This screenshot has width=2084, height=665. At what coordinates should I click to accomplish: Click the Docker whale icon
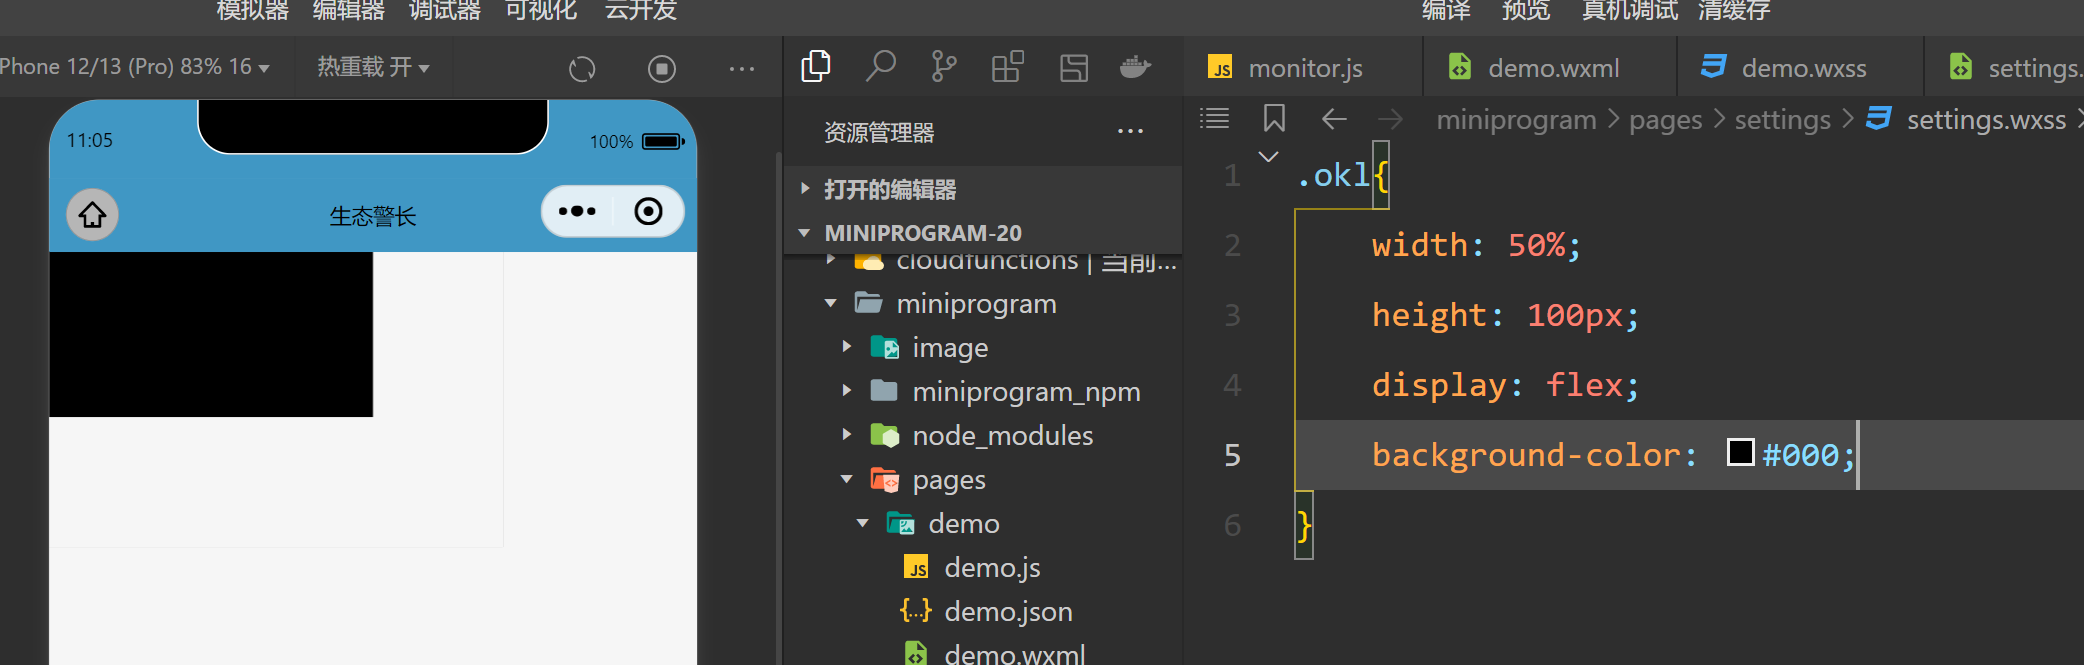click(1135, 67)
